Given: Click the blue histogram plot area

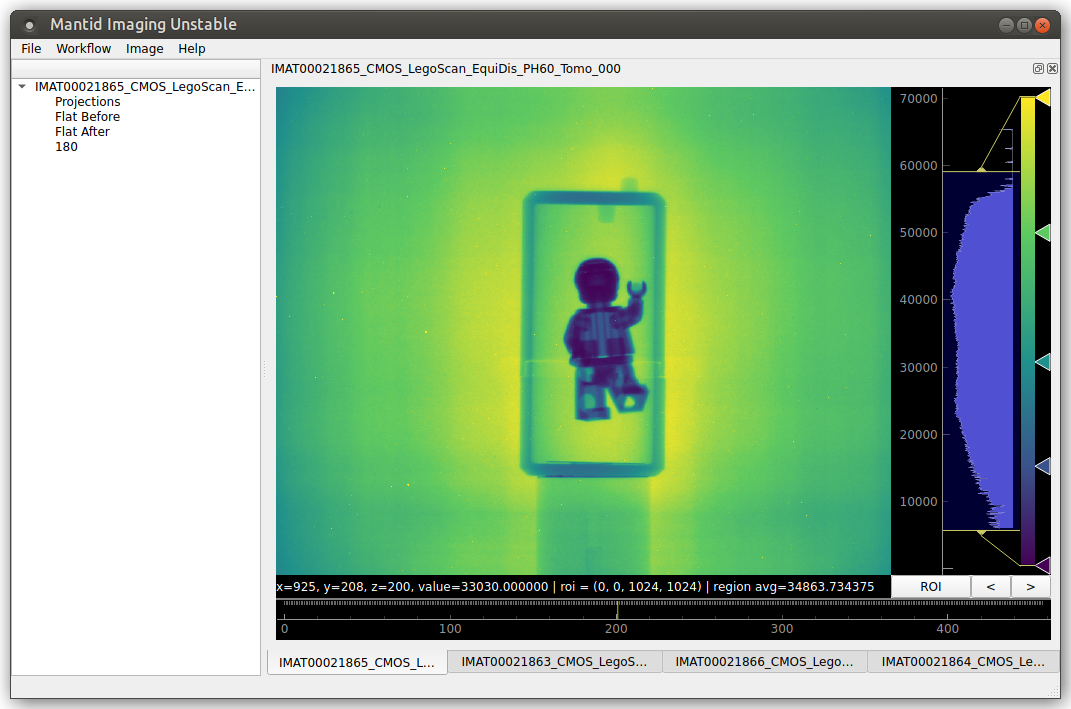Looking at the screenshot, I should pos(984,350).
